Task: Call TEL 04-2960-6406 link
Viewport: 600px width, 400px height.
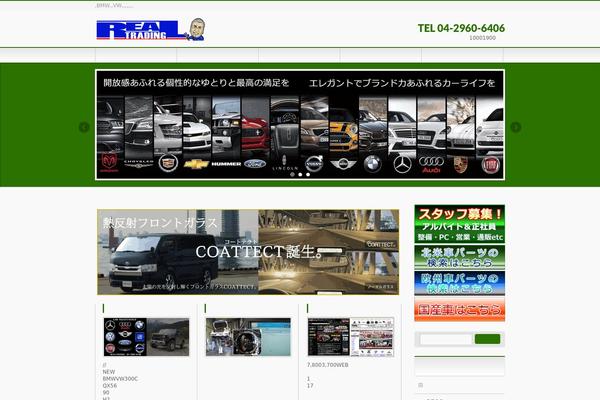Action: click(x=461, y=28)
